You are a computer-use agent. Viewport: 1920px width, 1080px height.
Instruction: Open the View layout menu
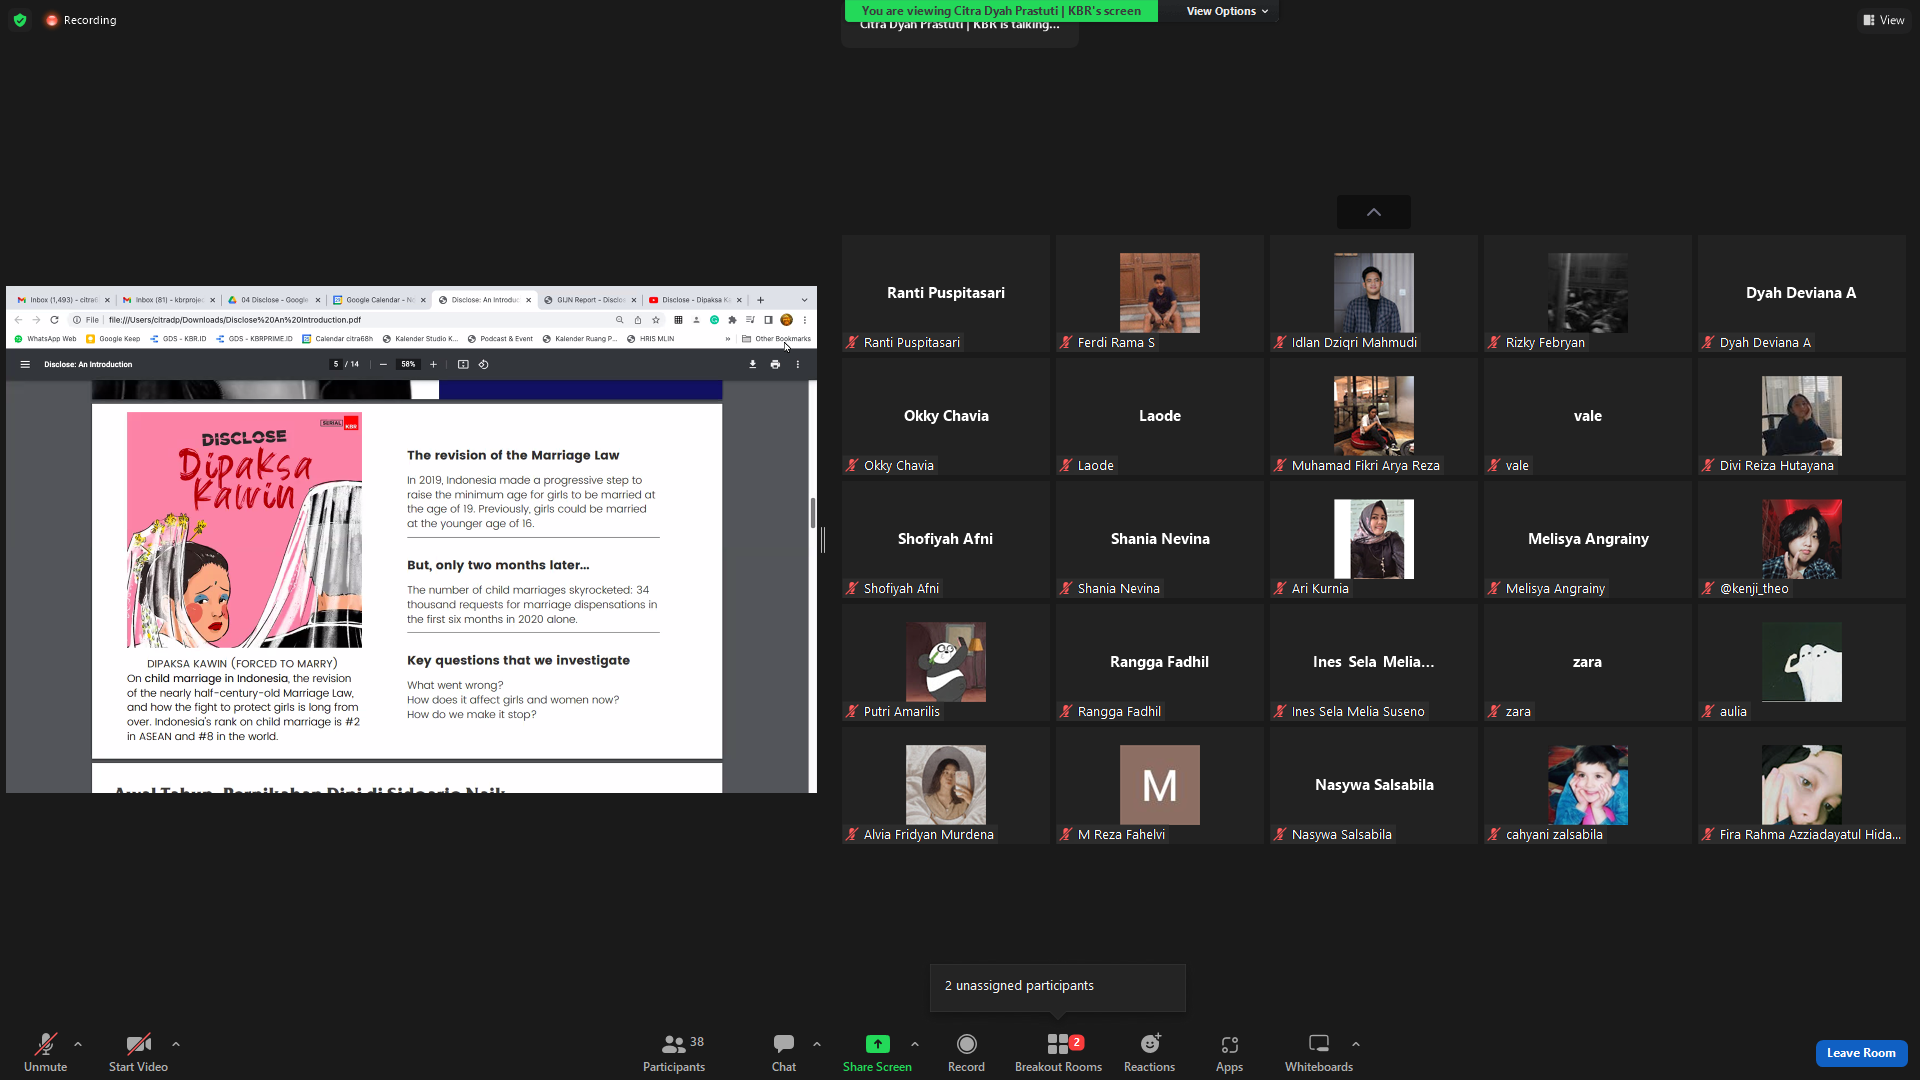click(x=1883, y=20)
